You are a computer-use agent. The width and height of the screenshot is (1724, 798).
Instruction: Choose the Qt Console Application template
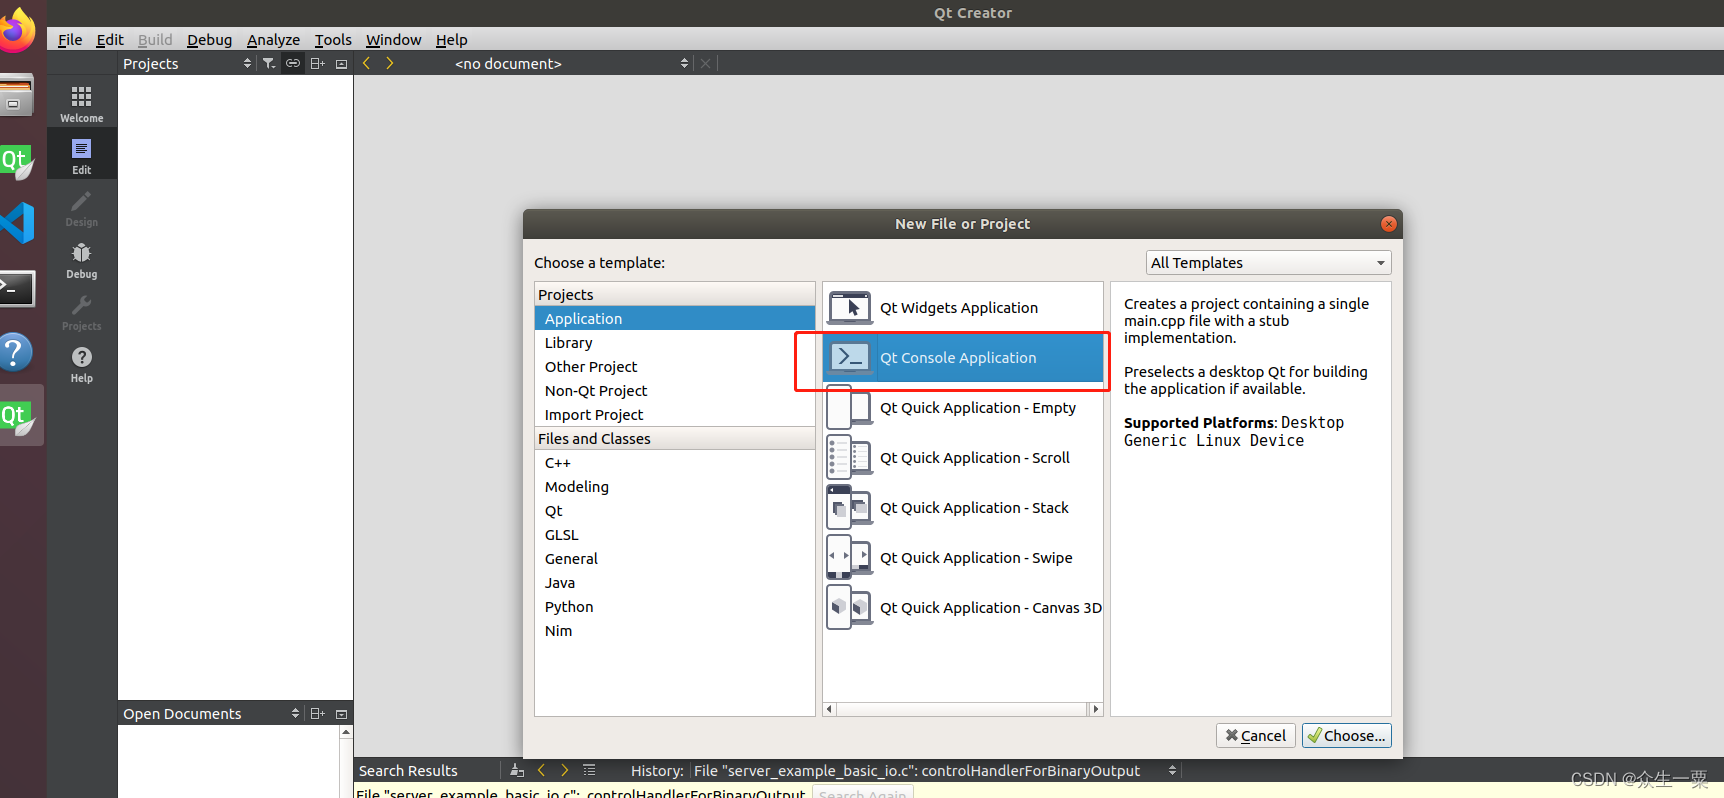tap(963, 358)
